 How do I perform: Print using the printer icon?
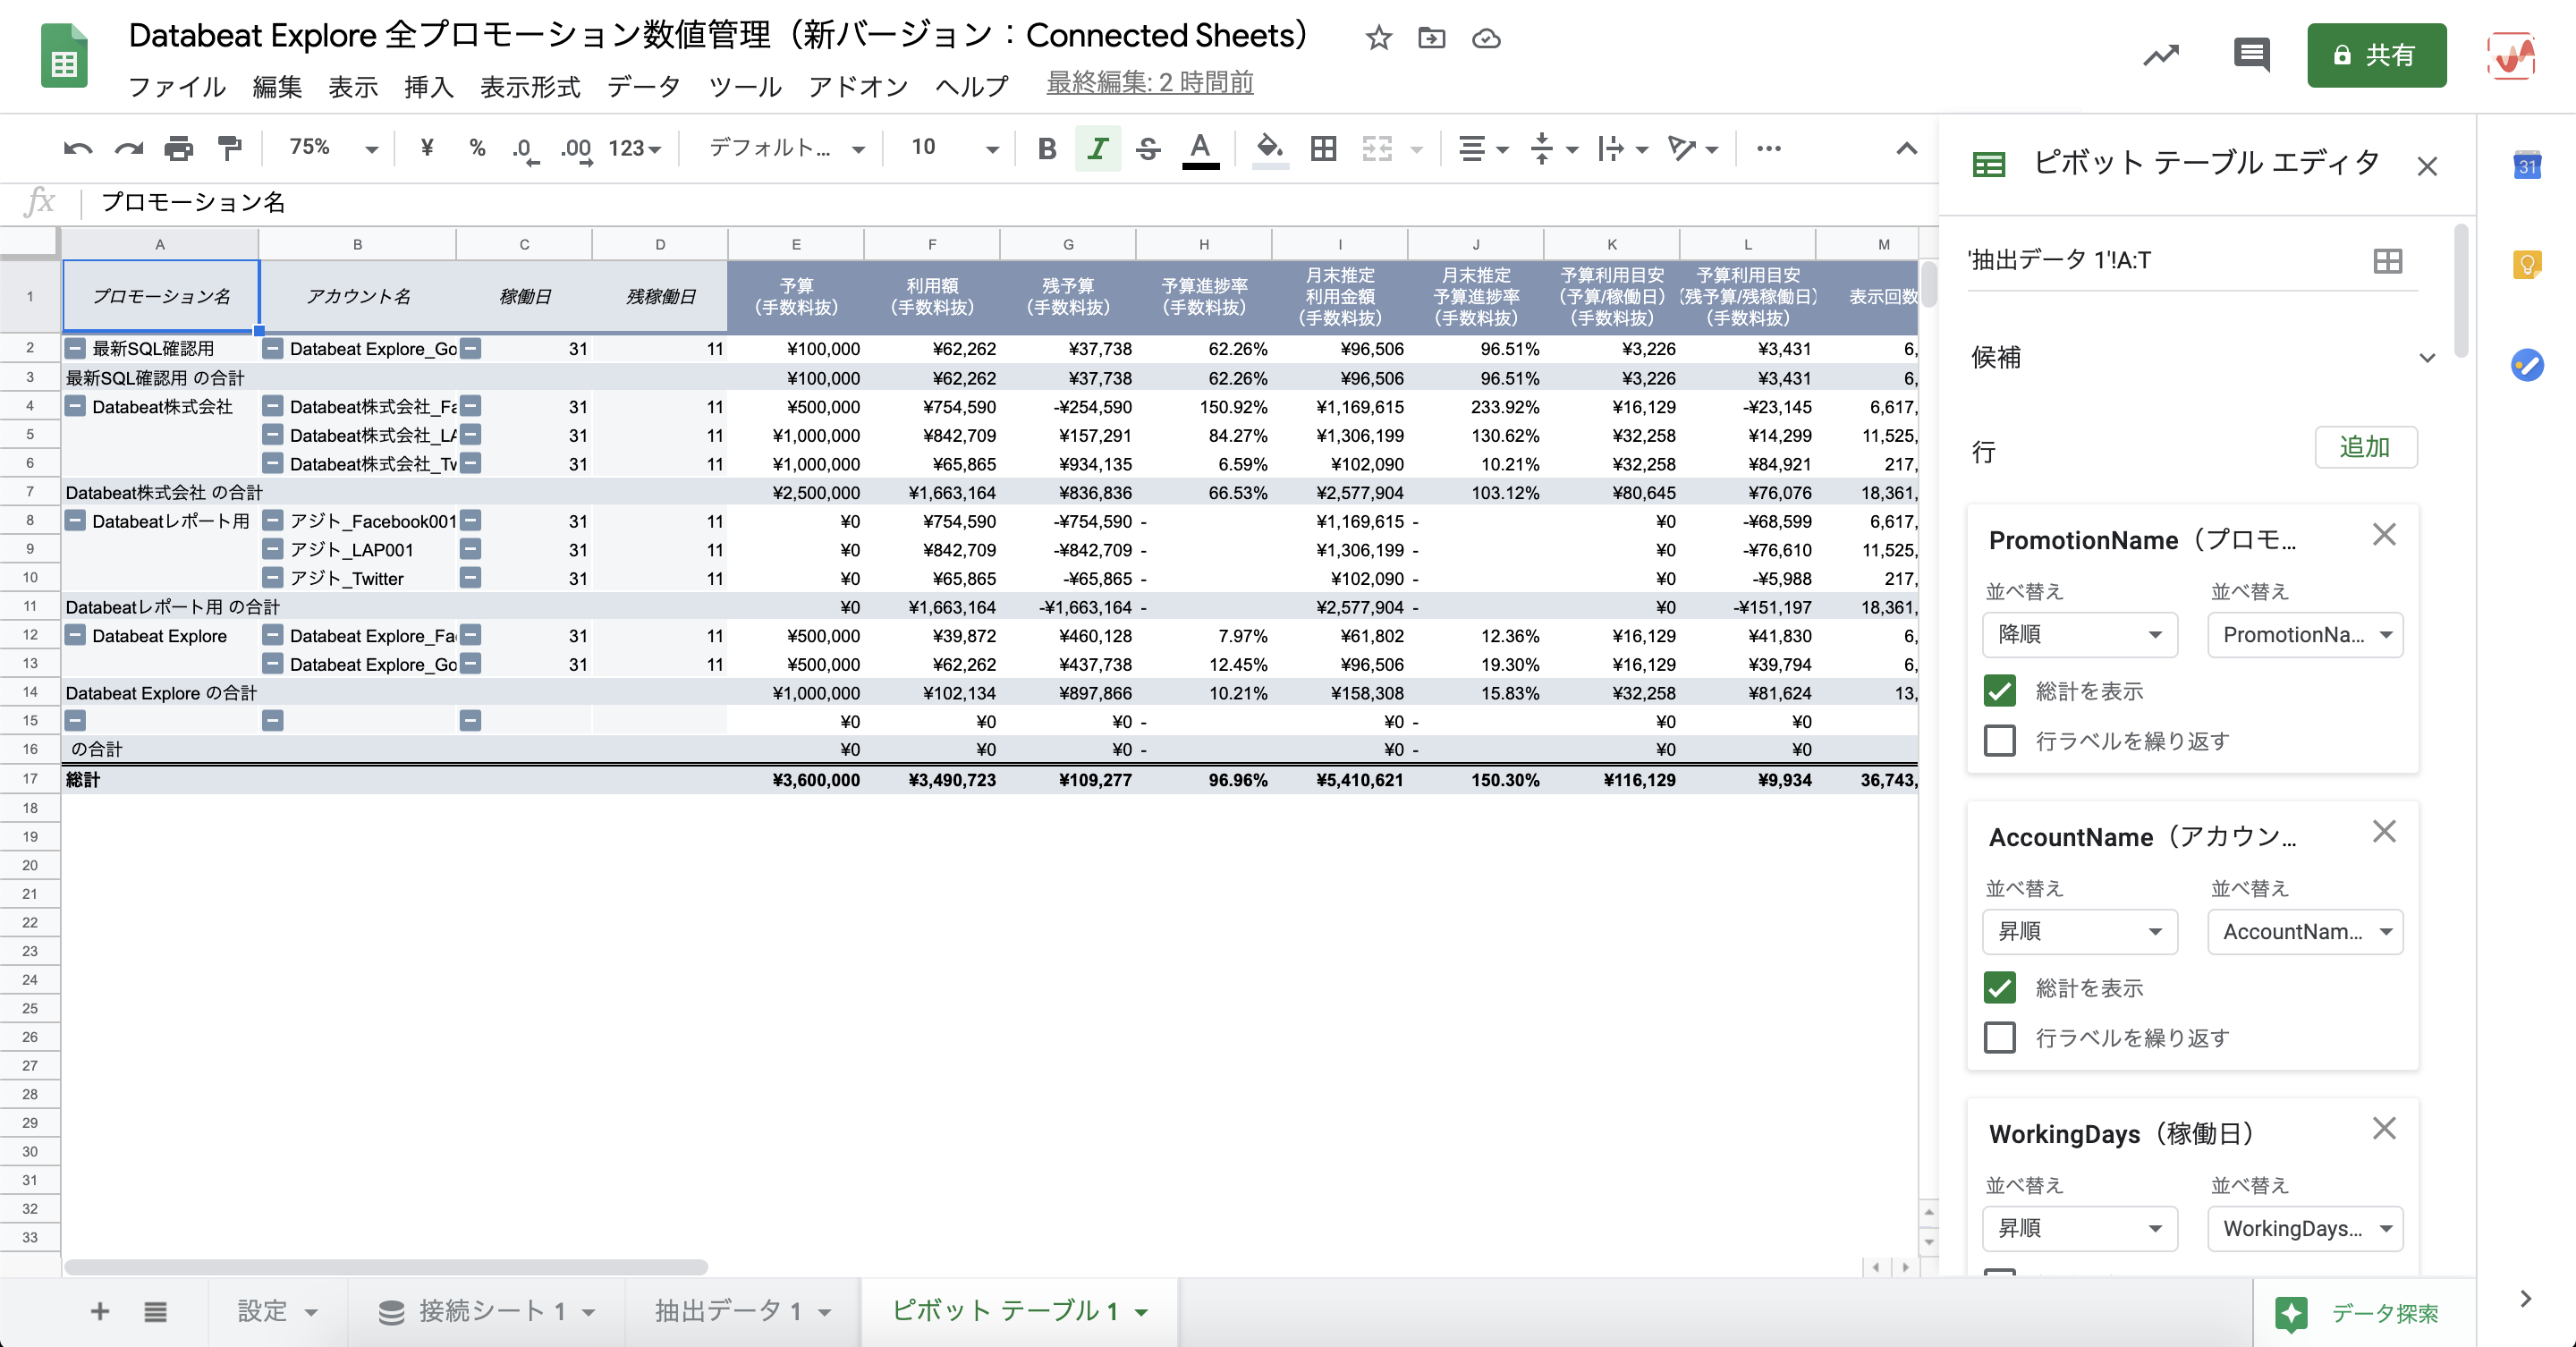click(x=178, y=149)
